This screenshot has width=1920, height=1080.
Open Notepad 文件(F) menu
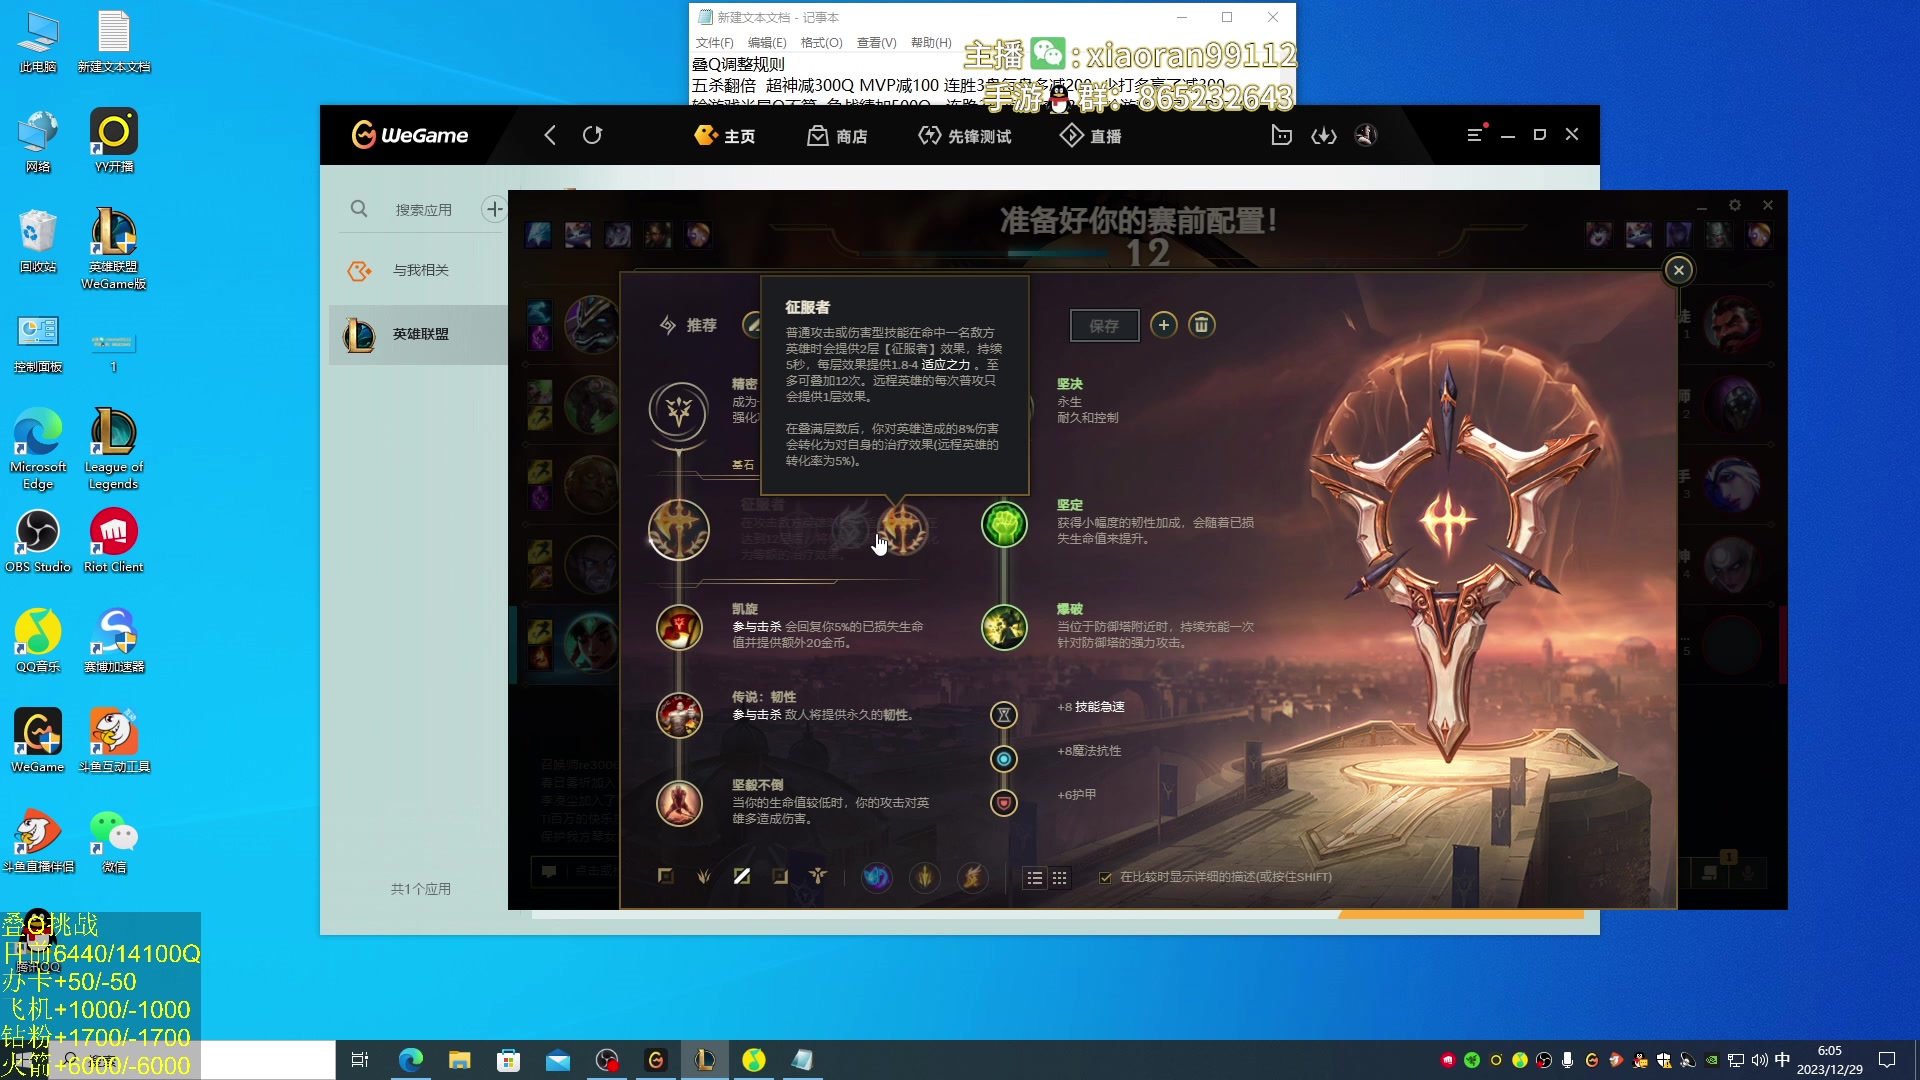point(714,43)
